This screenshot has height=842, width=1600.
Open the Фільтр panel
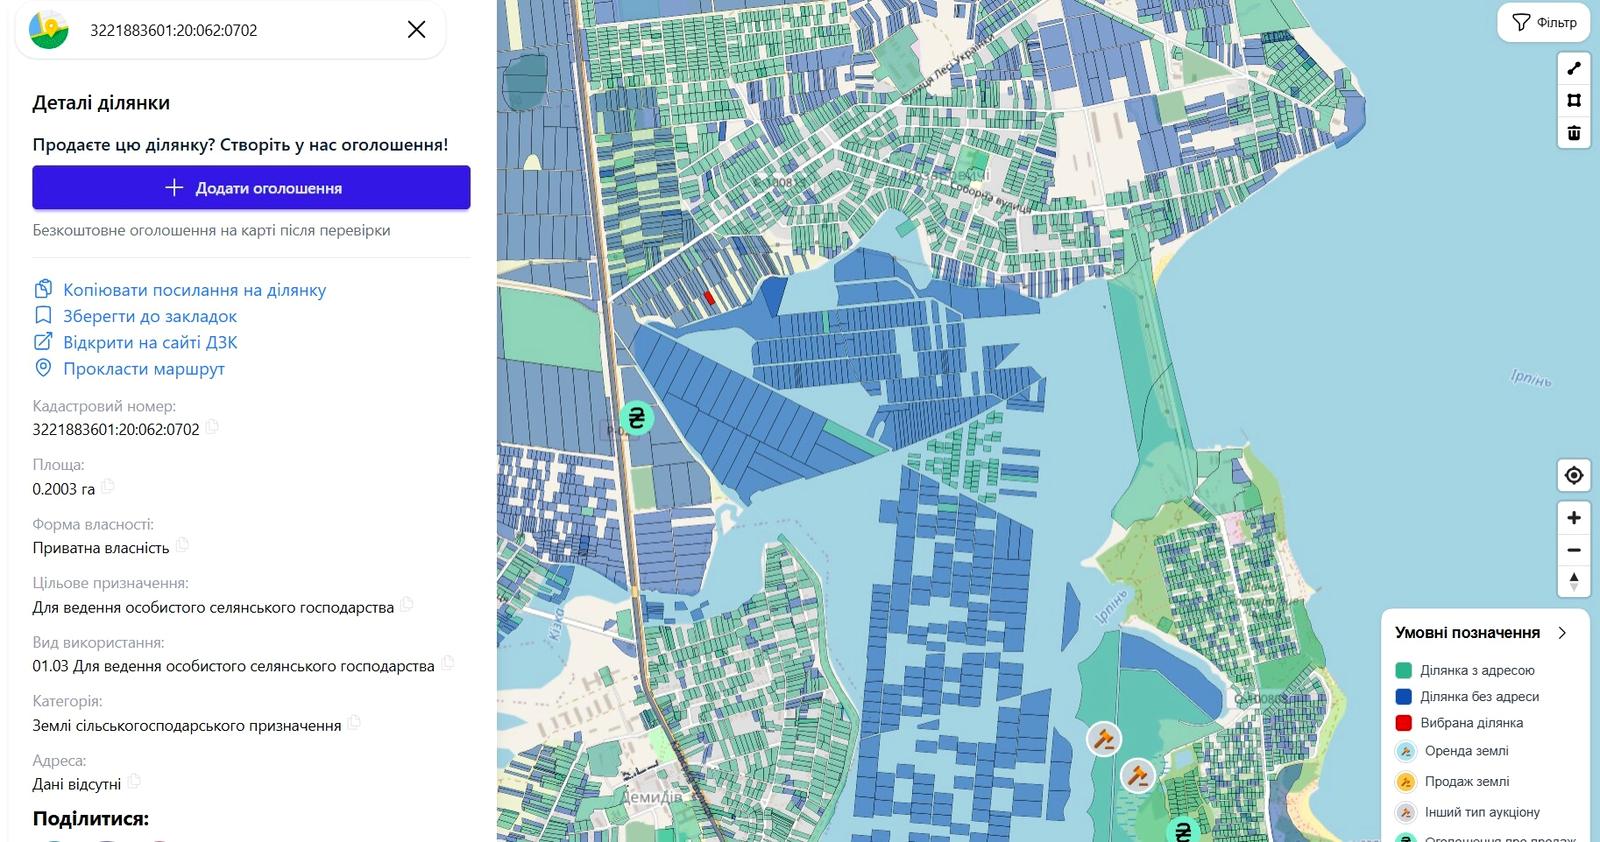(x=1544, y=22)
